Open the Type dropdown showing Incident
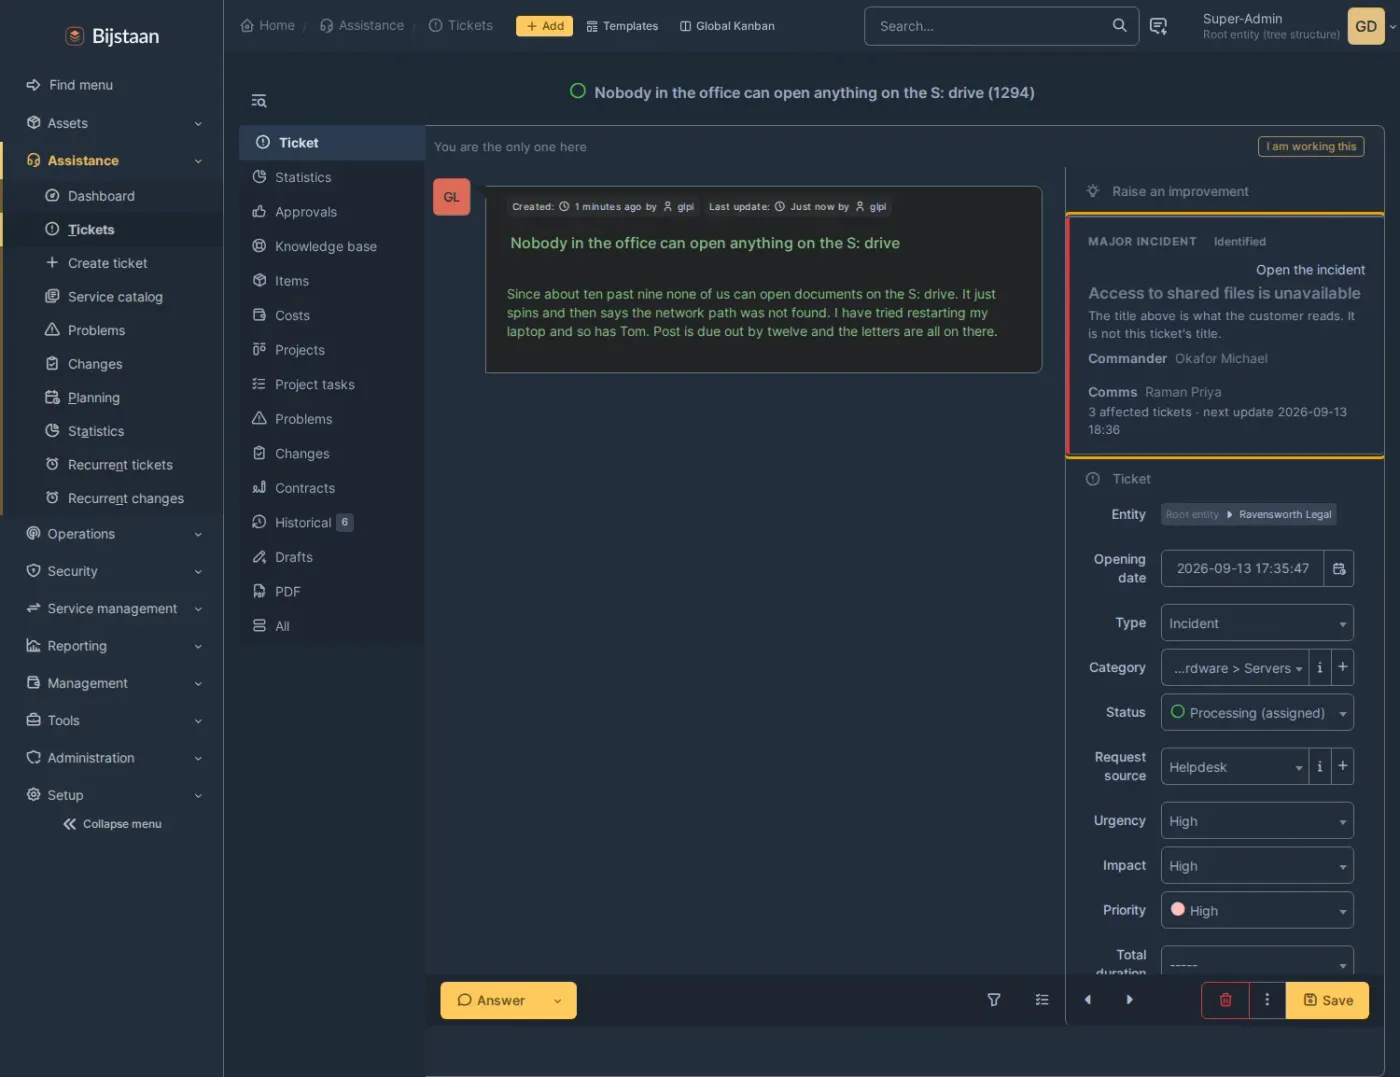 coord(1257,623)
